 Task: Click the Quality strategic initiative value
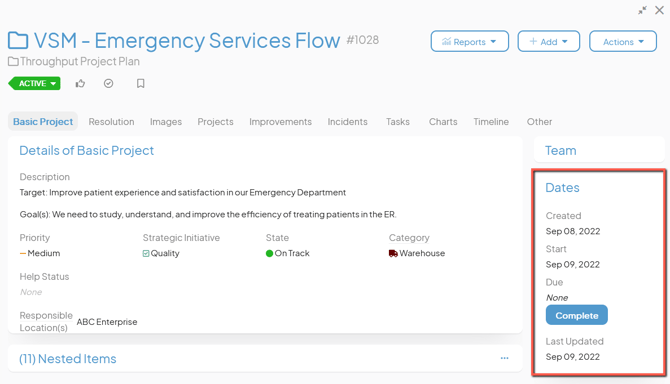coord(165,253)
